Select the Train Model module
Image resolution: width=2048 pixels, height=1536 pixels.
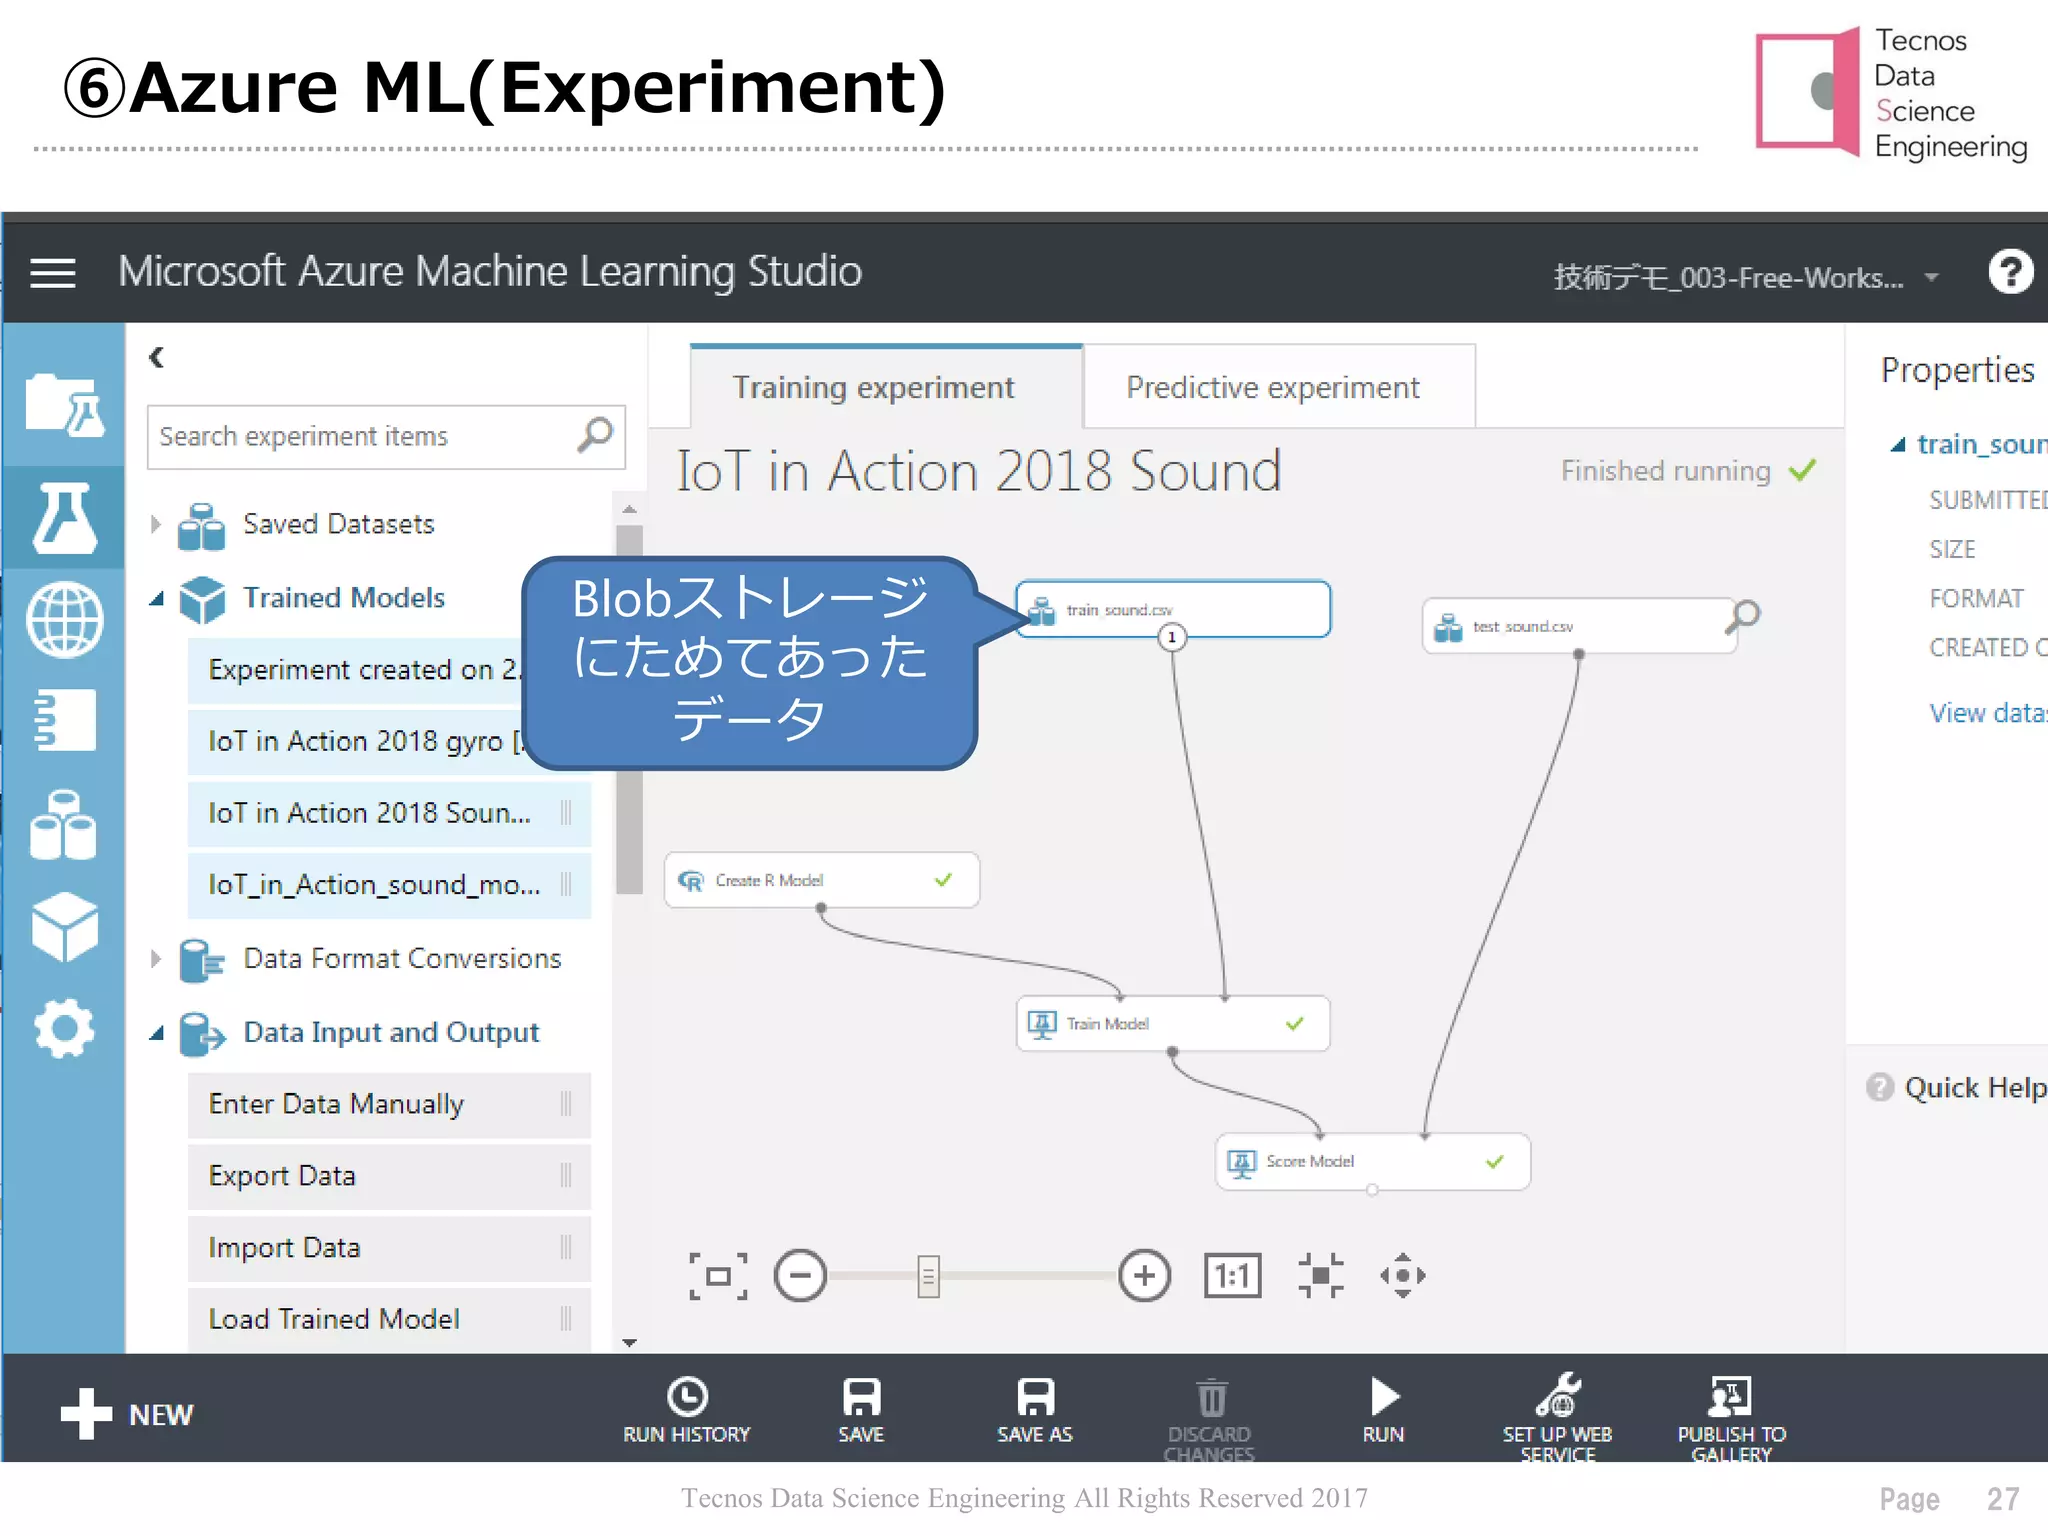click(1173, 1023)
